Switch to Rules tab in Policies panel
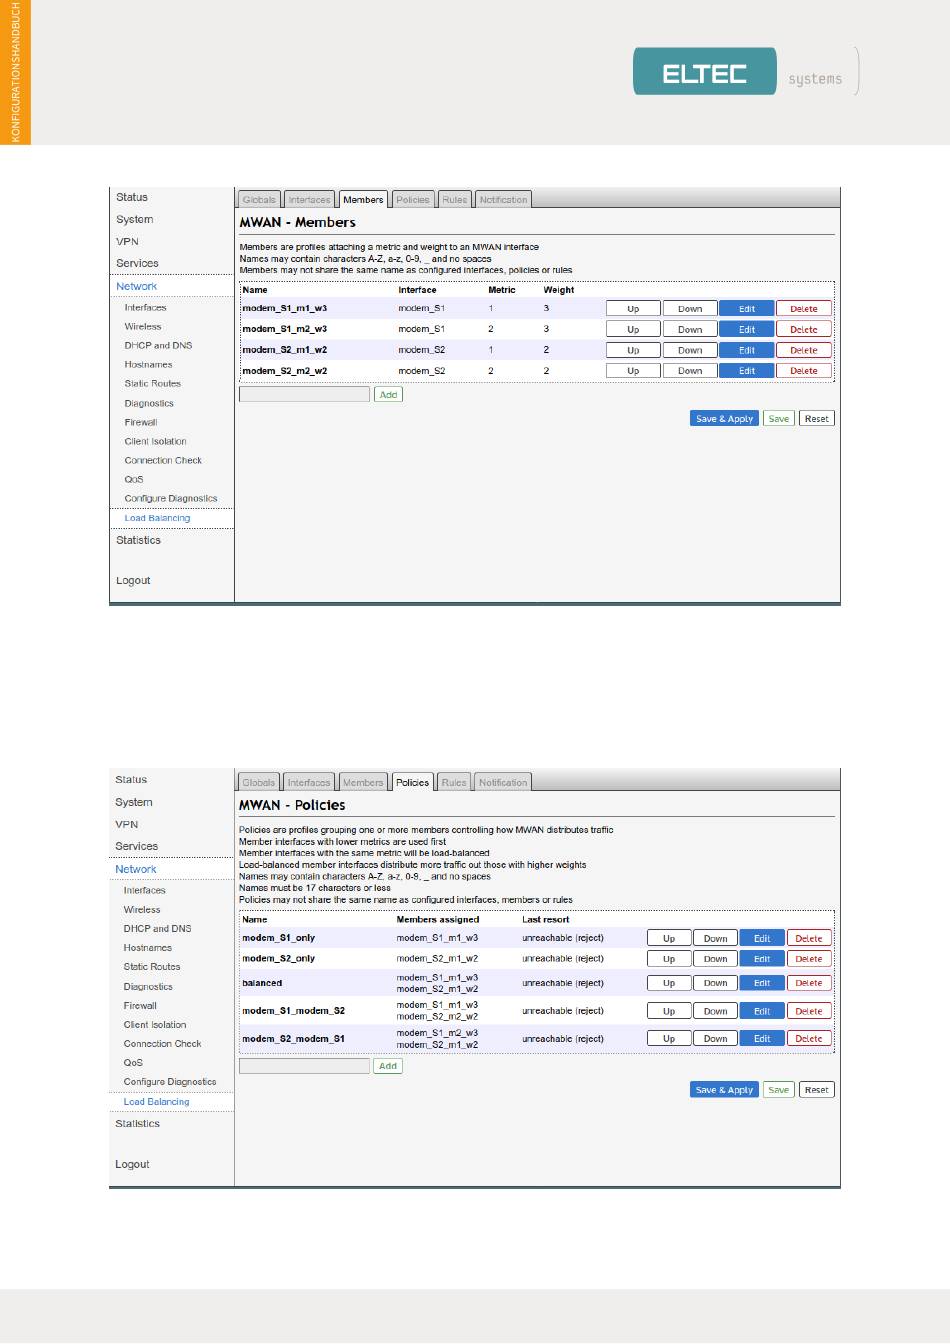The height and width of the screenshot is (1344, 950). pos(454,783)
